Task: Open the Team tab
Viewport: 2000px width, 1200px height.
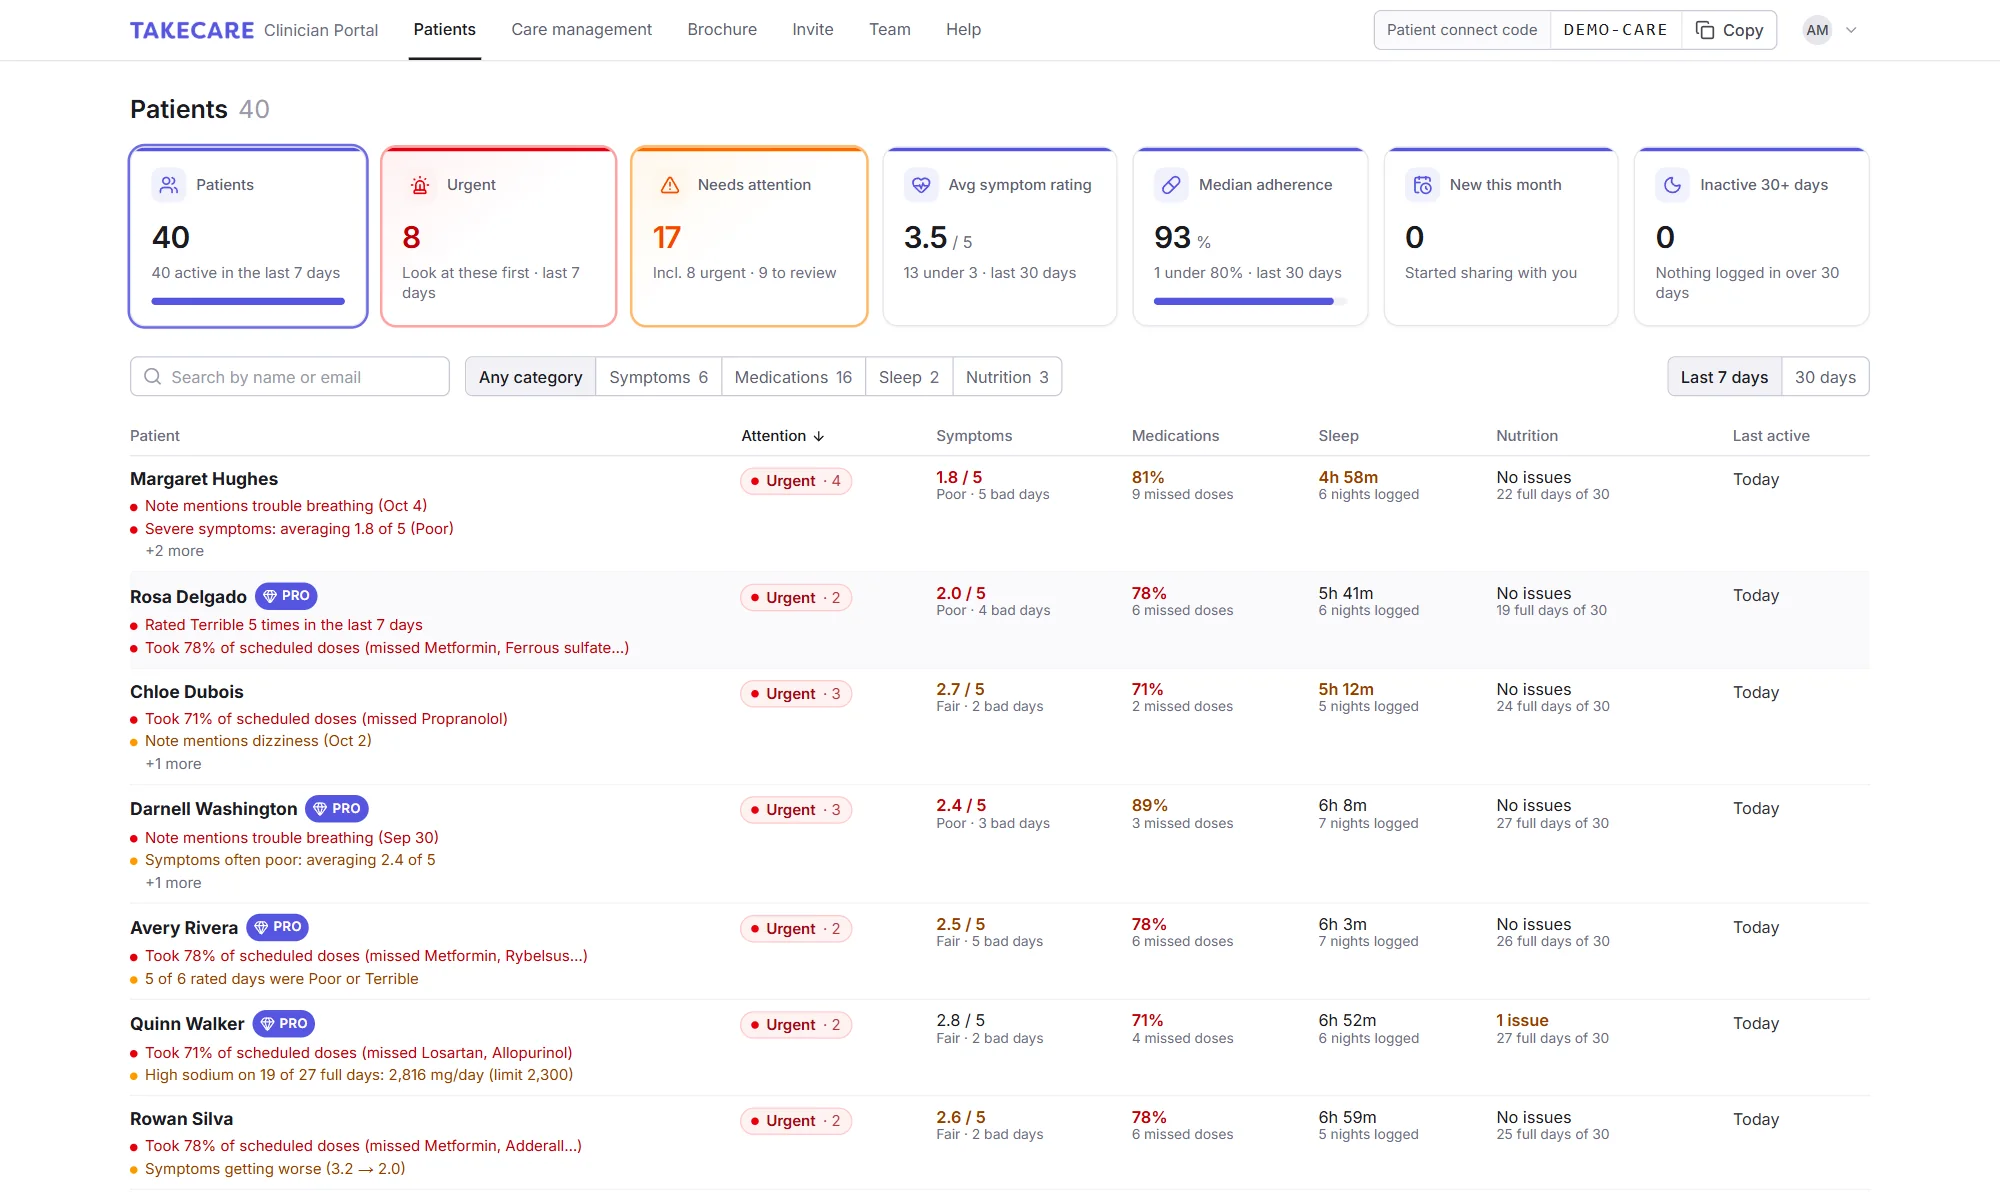Action: point(890,30)
